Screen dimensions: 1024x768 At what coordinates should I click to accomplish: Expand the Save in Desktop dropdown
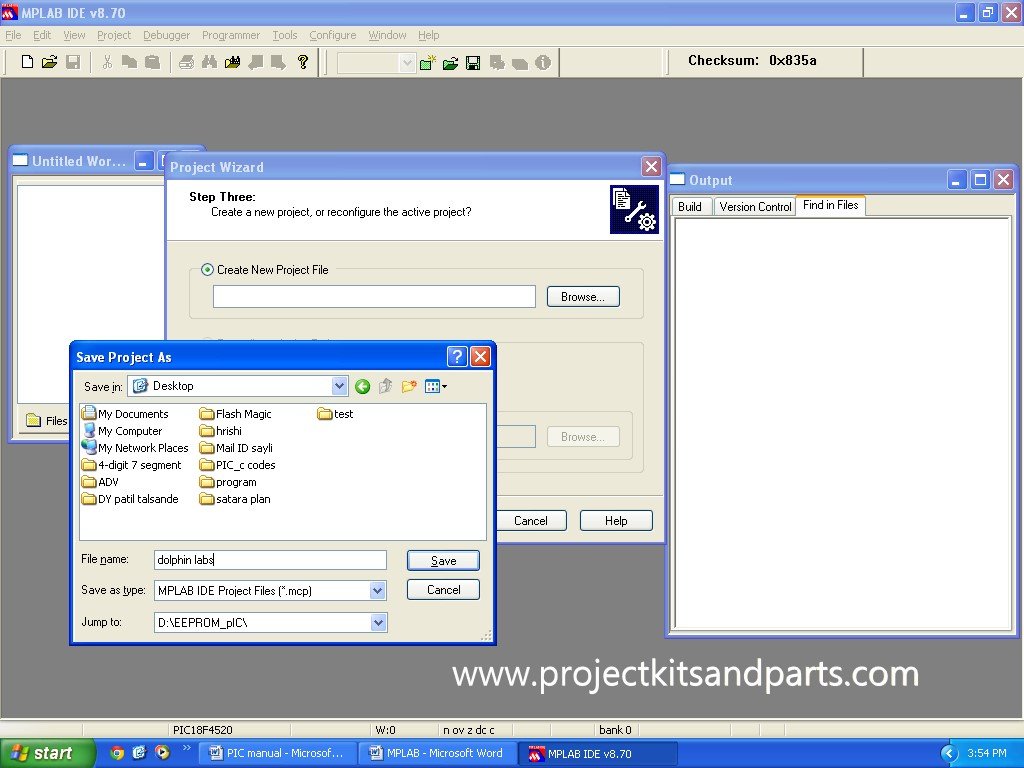tap(339, 386)
